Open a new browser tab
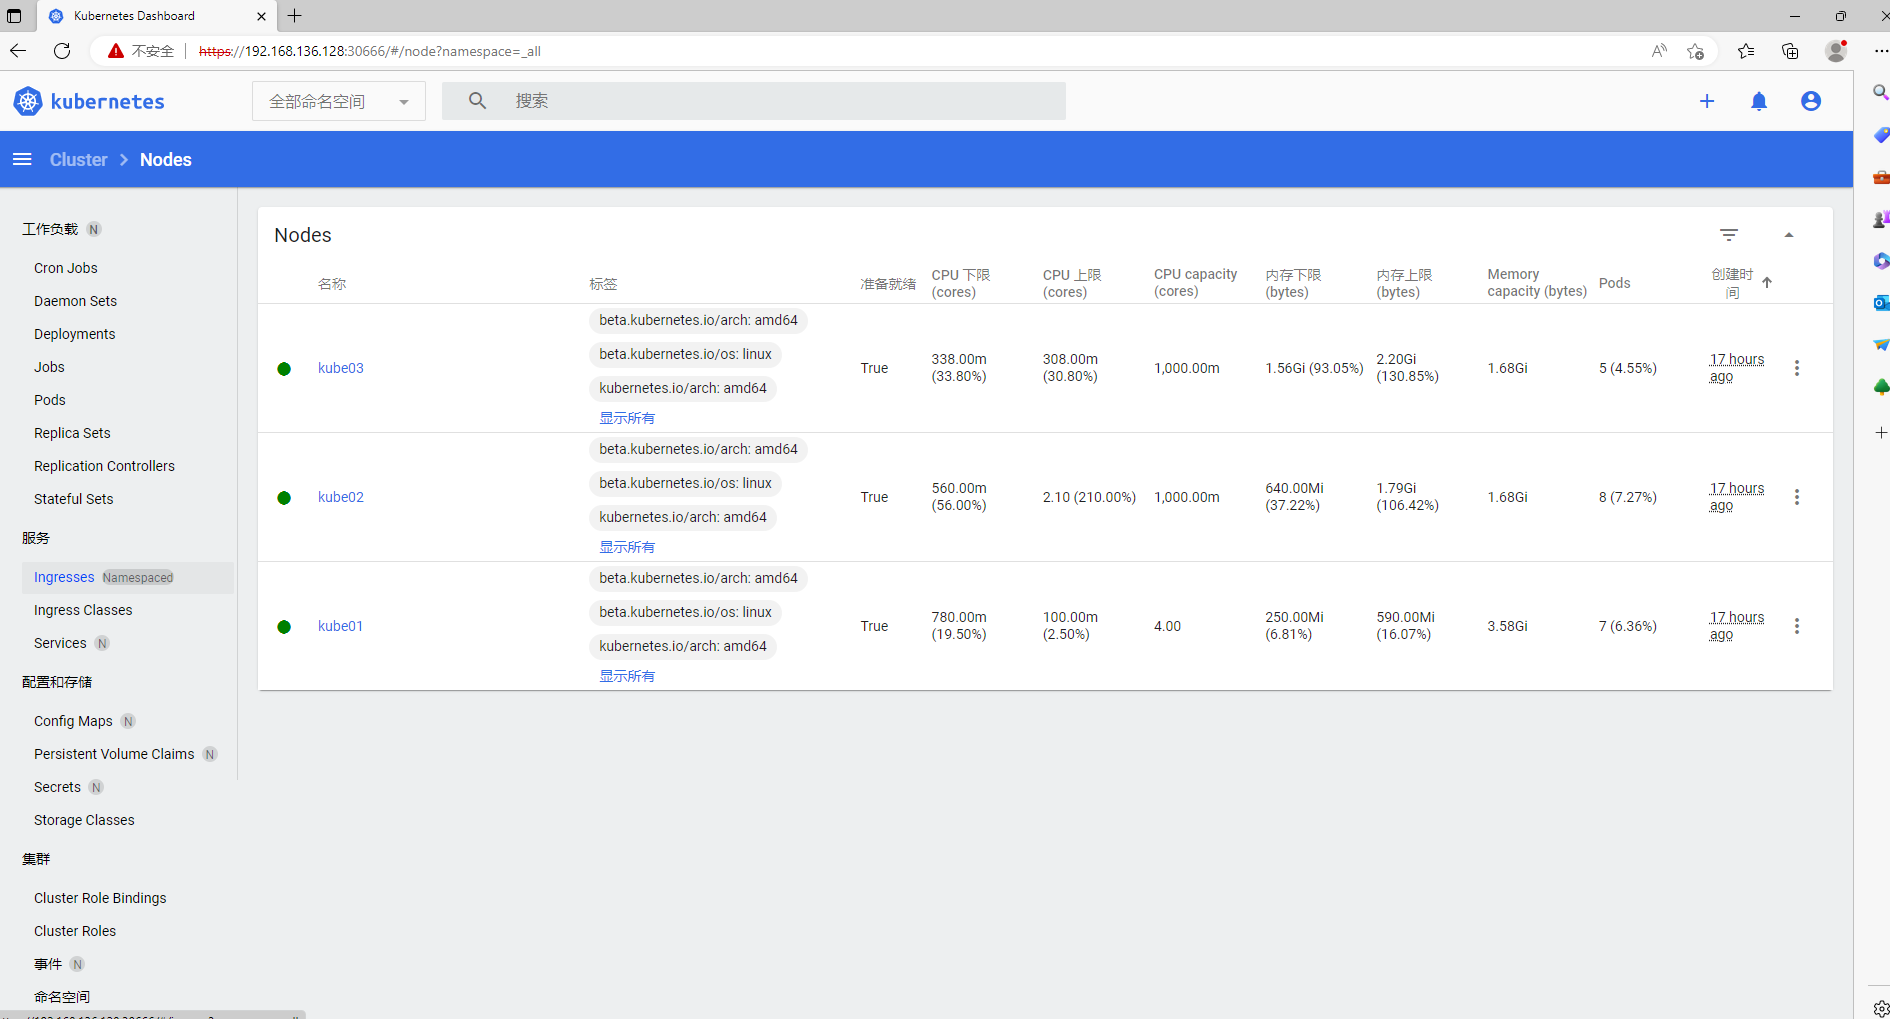 [295, 16]
